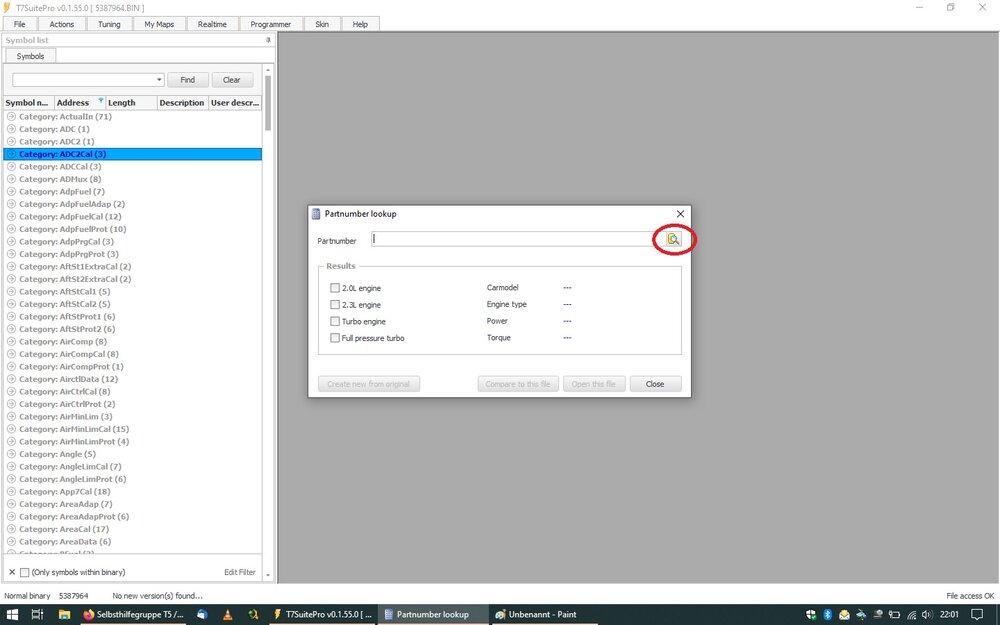Image resolution: width=1000 pixels, height=625 pixels.
Task: Click Compare to this file button
Action: [518, 384]
